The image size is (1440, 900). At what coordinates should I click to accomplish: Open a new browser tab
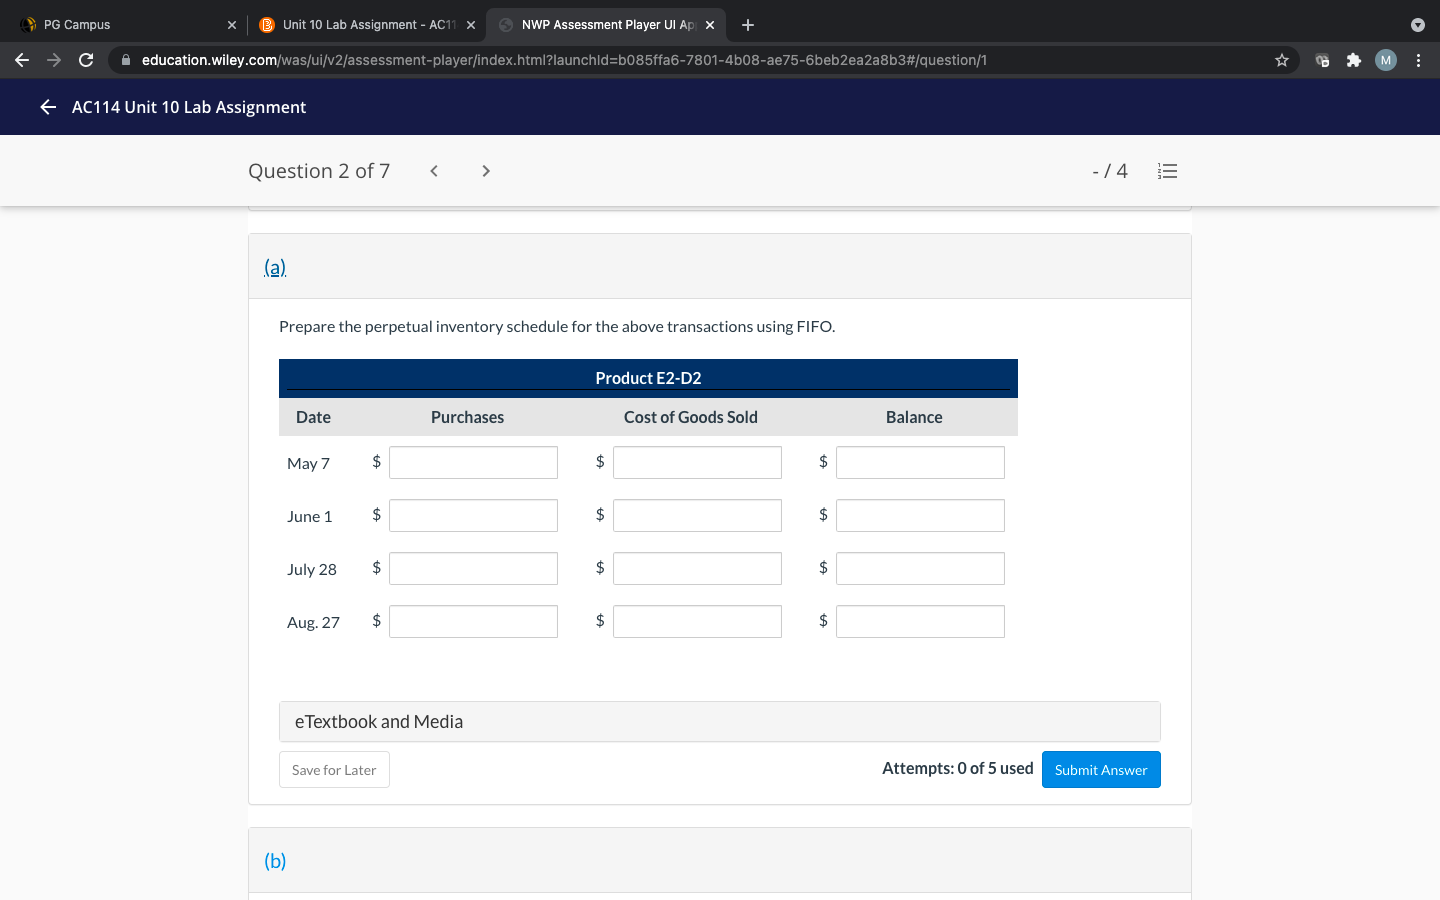point(748,25)
